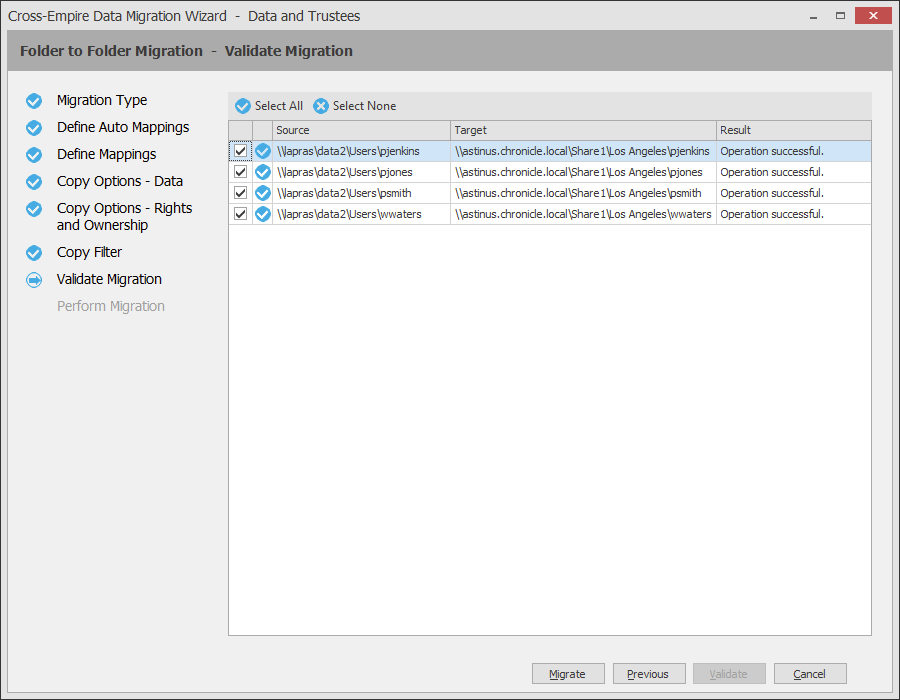Click the Previous button
900x700 pixels.
point(648,674)
